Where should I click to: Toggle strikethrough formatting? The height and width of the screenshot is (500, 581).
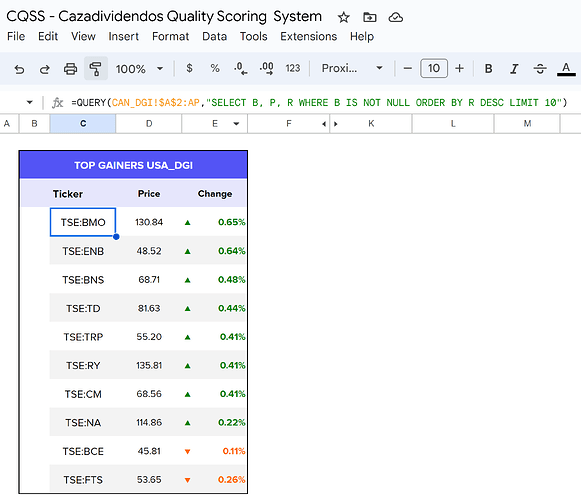point(540,69)
